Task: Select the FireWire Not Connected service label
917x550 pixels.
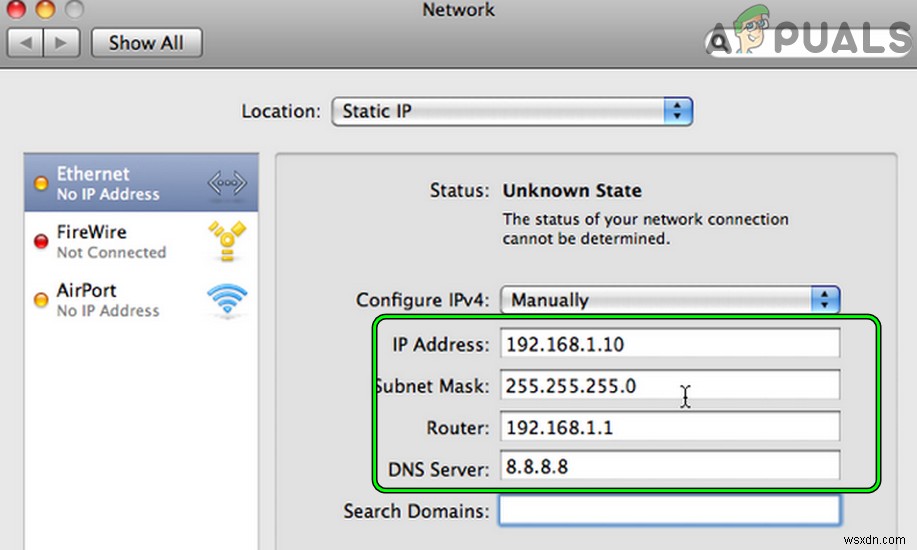Action: tap(111, 242)
